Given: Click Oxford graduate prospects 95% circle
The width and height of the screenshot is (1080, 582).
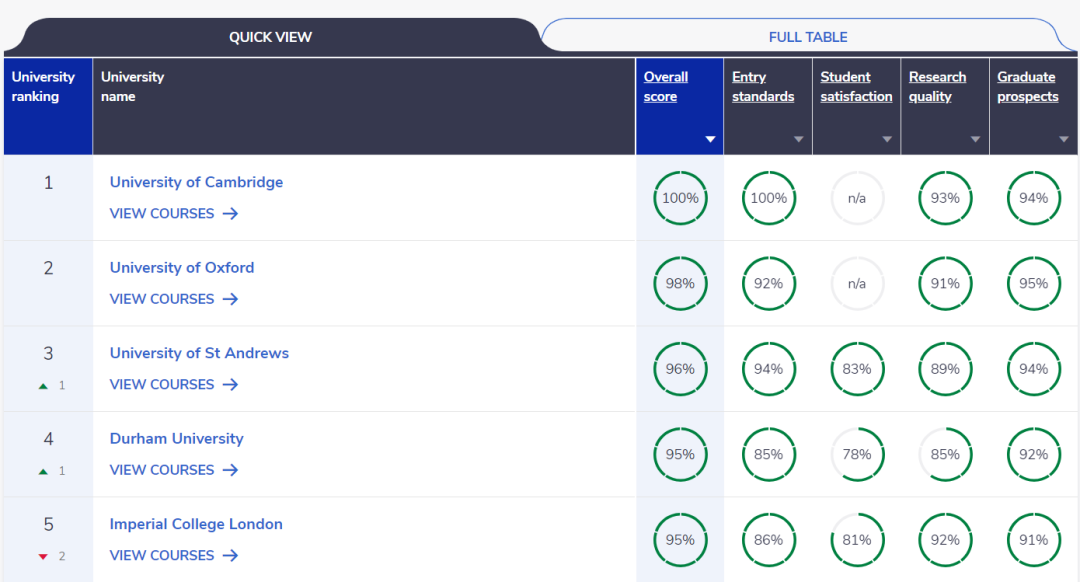Looking at the screenshot, I should [1034, 283].
